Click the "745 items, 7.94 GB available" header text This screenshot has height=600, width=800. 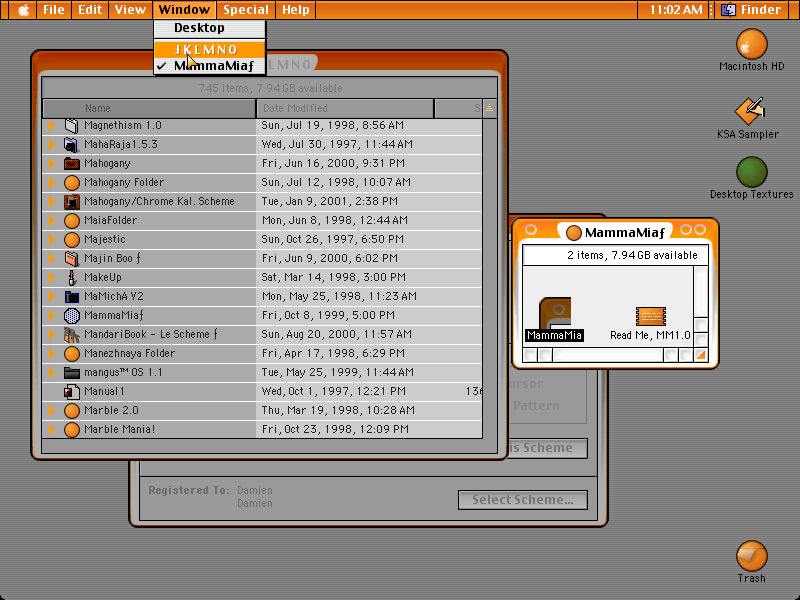[270, 88]
